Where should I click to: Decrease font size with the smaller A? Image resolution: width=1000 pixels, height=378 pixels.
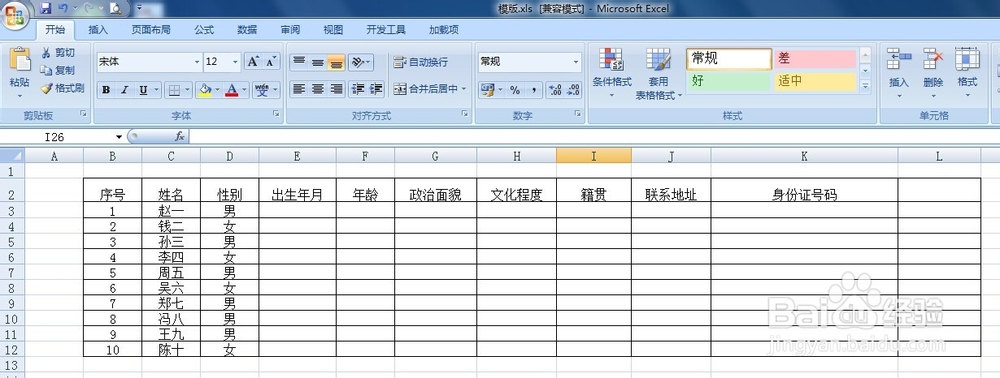click(271, 62)
